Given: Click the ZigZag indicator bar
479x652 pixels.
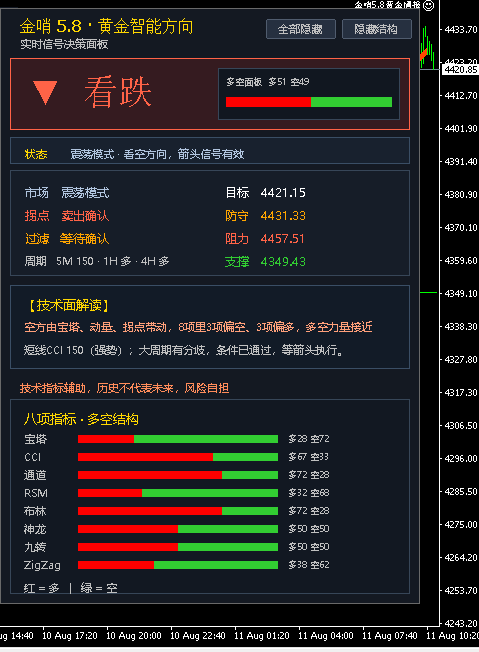Looking at the screenshot, I should tap(178, 565).
